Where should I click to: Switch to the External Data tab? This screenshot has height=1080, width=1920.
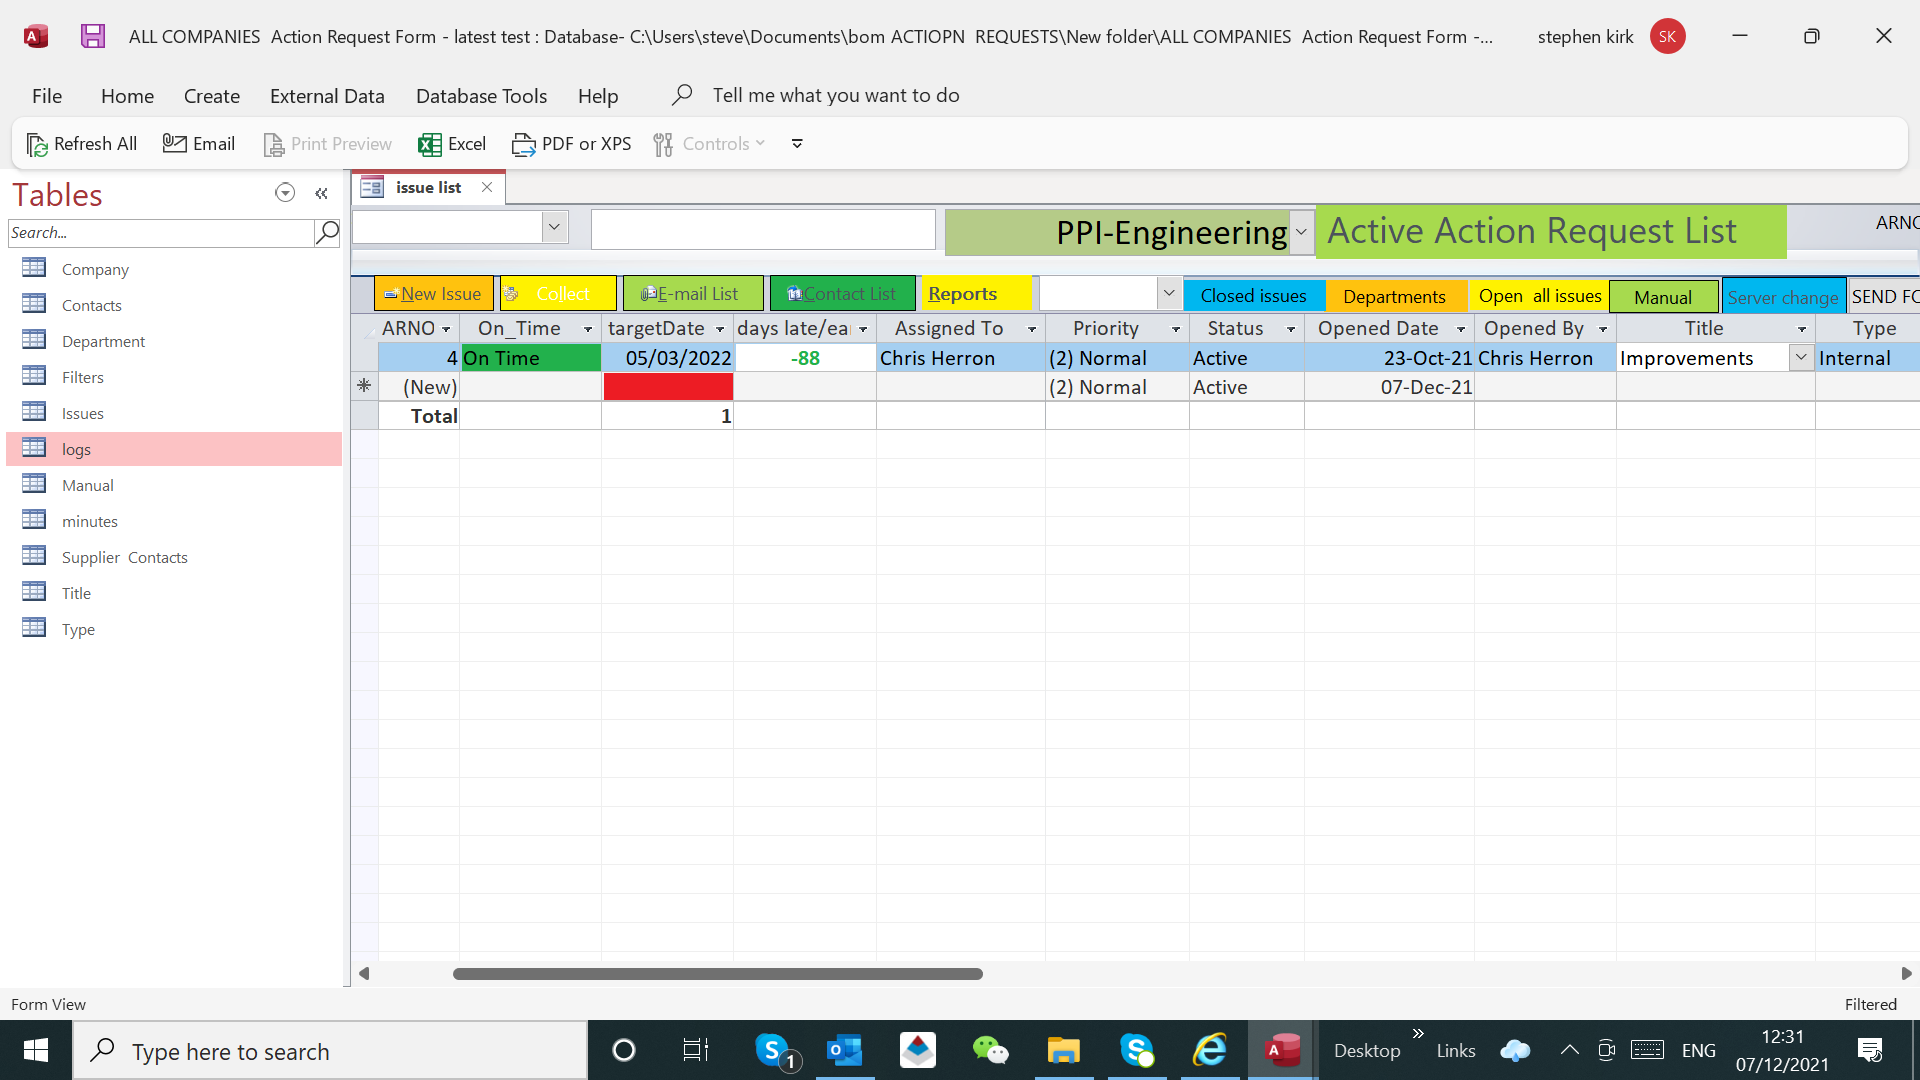click(327, 96)
